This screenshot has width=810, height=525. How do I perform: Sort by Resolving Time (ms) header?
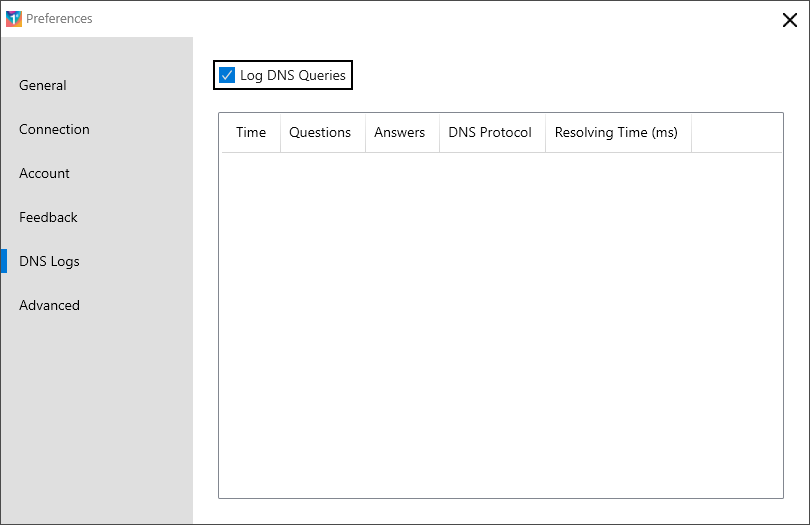pos(618,133)
